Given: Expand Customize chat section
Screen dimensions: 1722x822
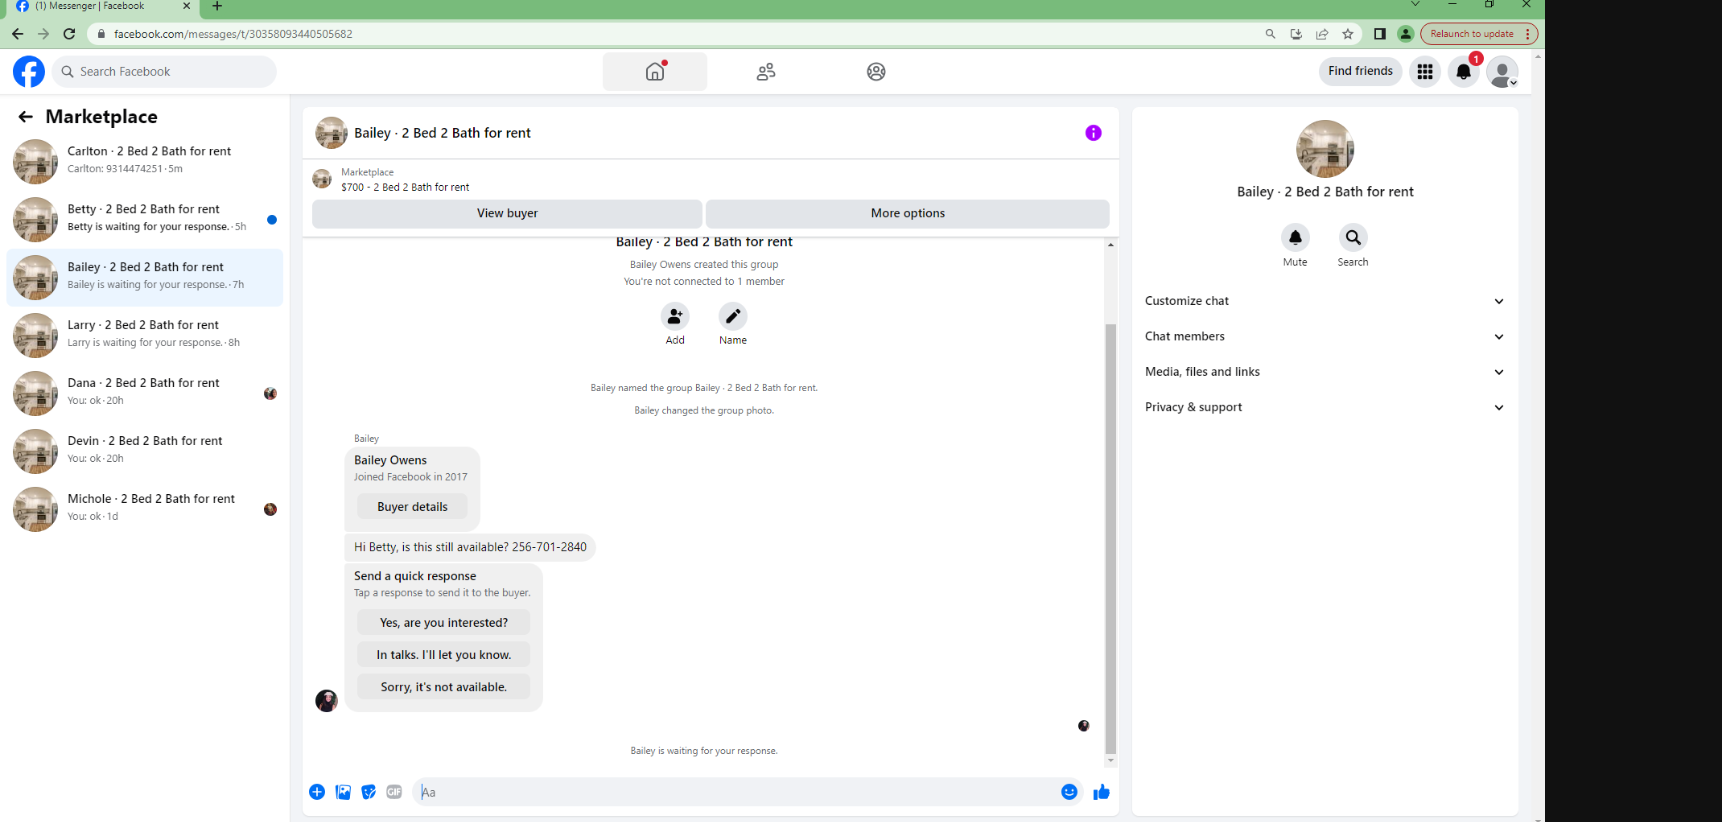Looking at the screenshot, I should (1324, 301).
